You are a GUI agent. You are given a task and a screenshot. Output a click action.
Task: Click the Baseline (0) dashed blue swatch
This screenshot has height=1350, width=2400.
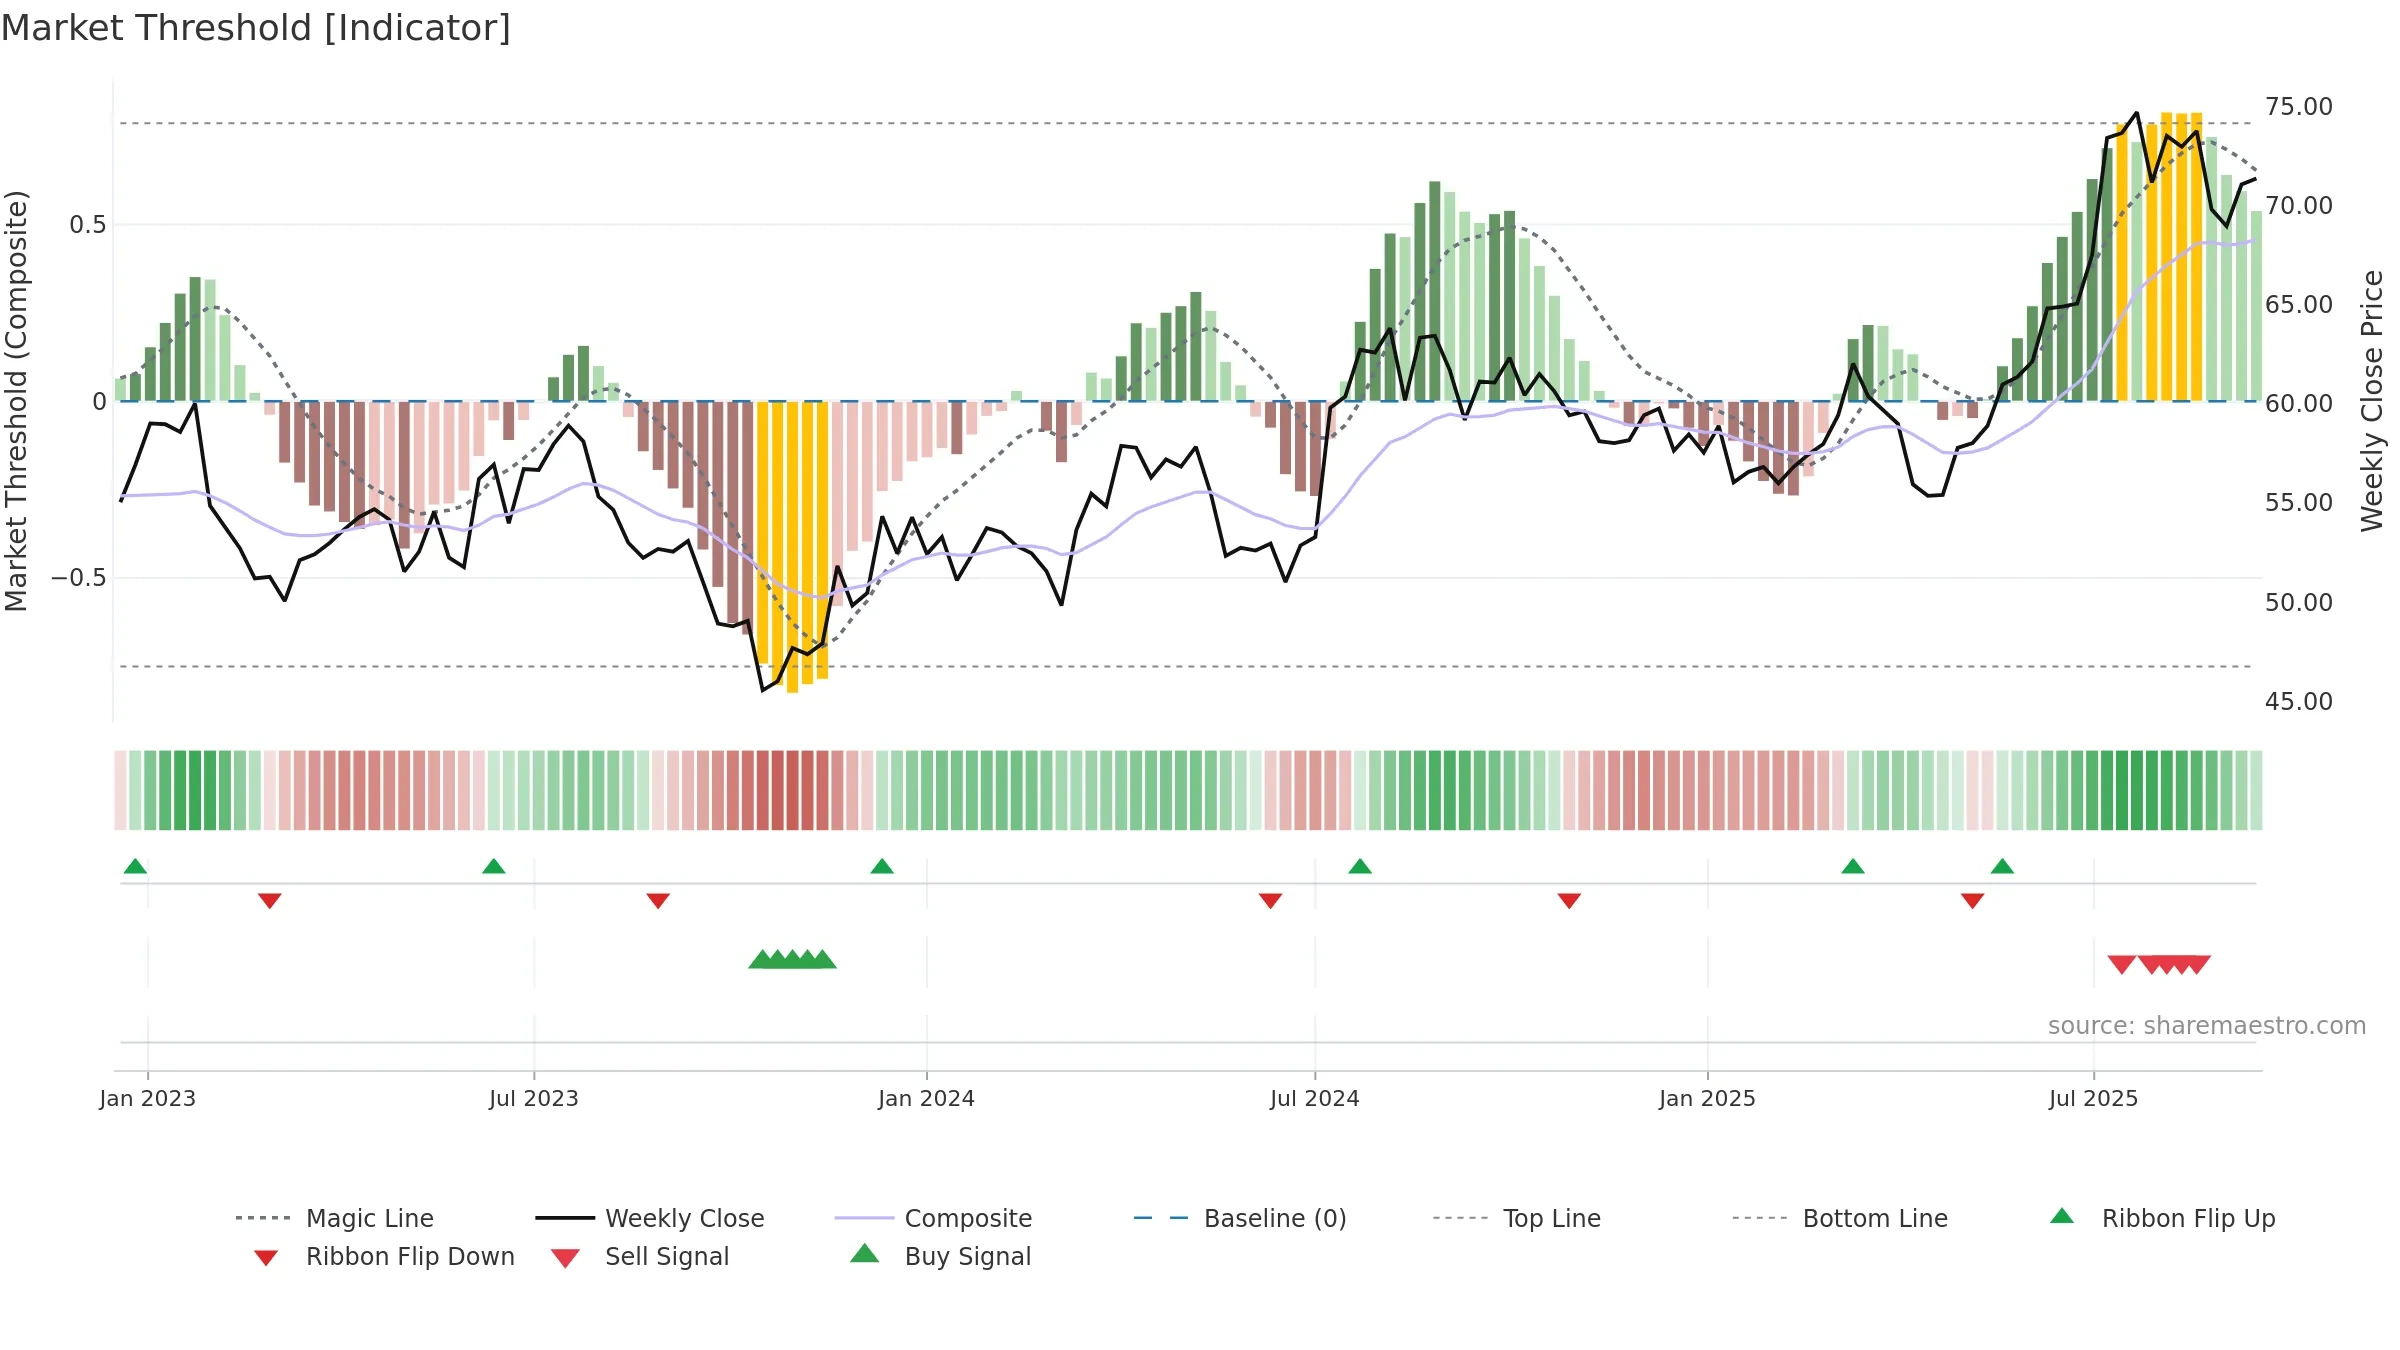tap(1161, 1218)
